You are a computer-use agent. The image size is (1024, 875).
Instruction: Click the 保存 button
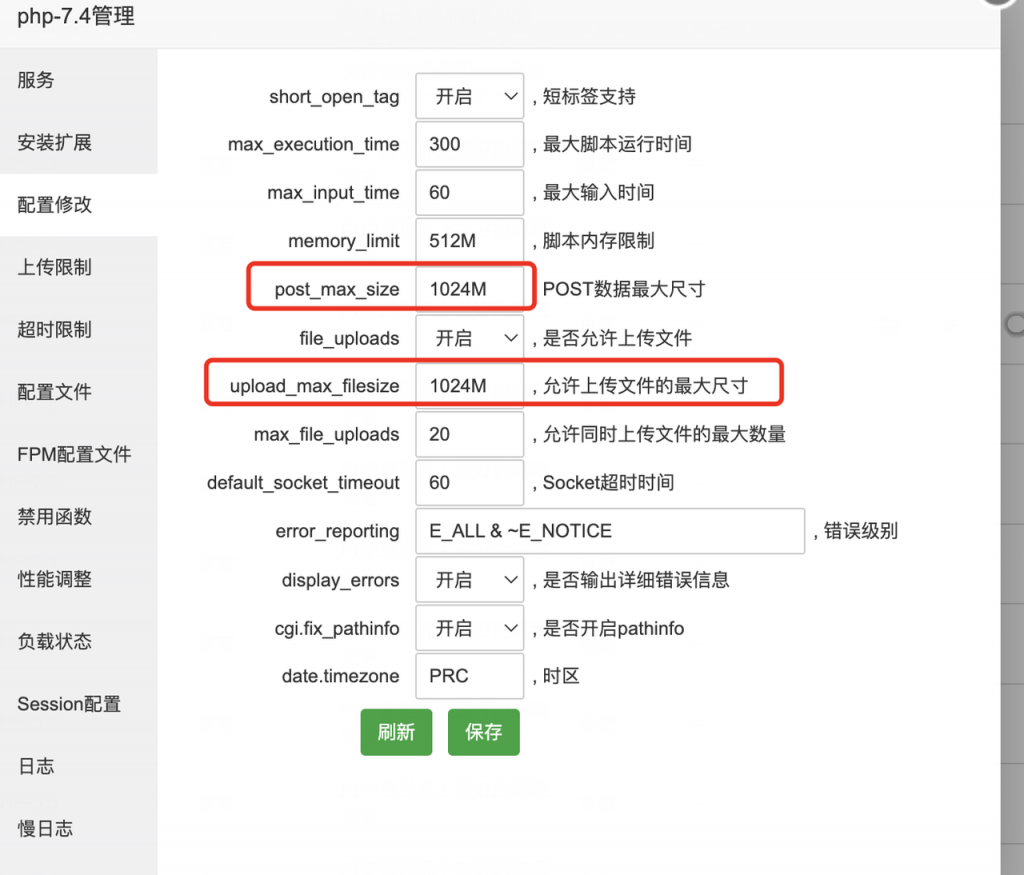(x=483, y=732)
